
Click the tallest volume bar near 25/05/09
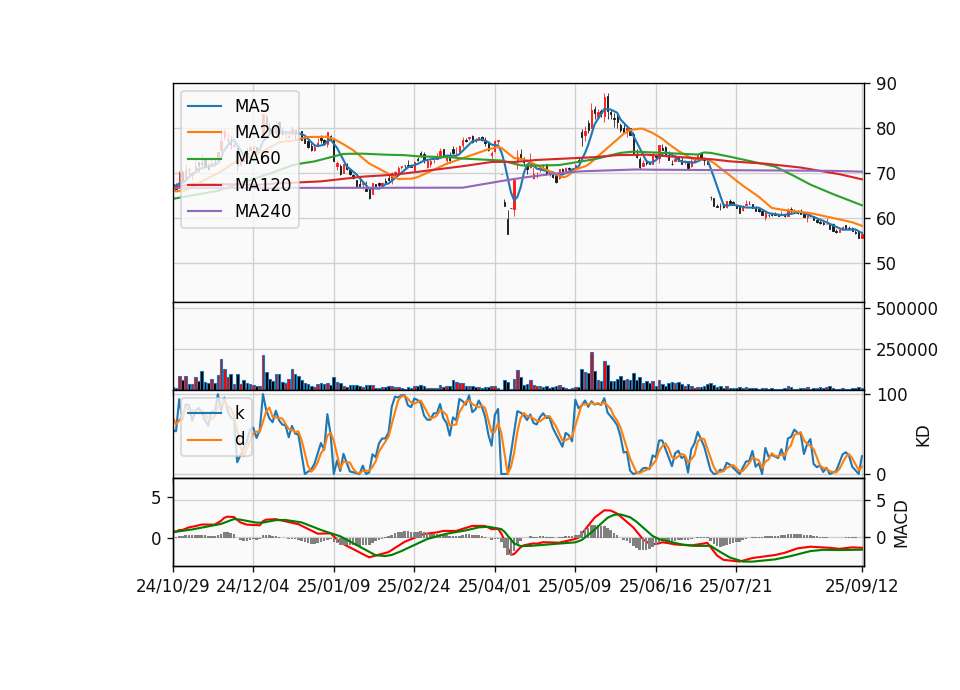pyautogui.click(x=592, y=371)
